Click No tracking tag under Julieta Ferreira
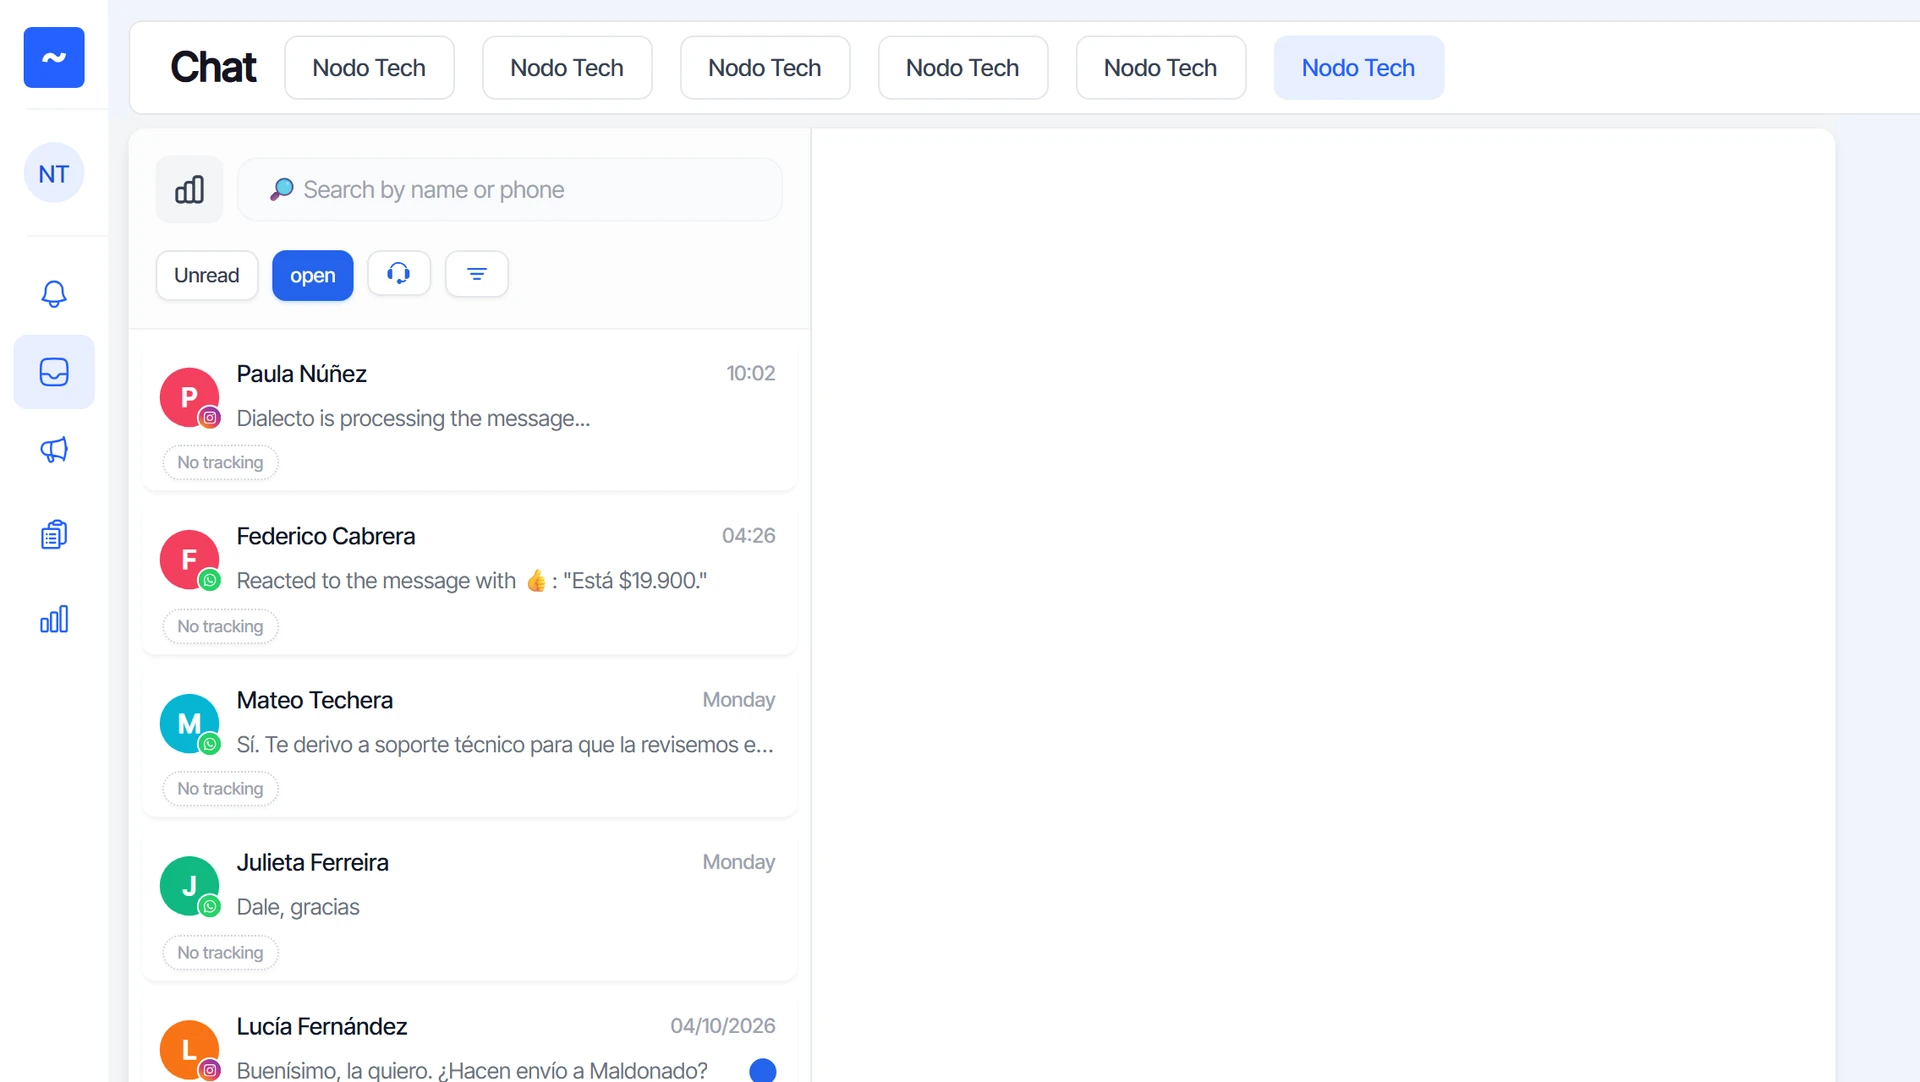1920x1082 pixels. click(220, 952)
